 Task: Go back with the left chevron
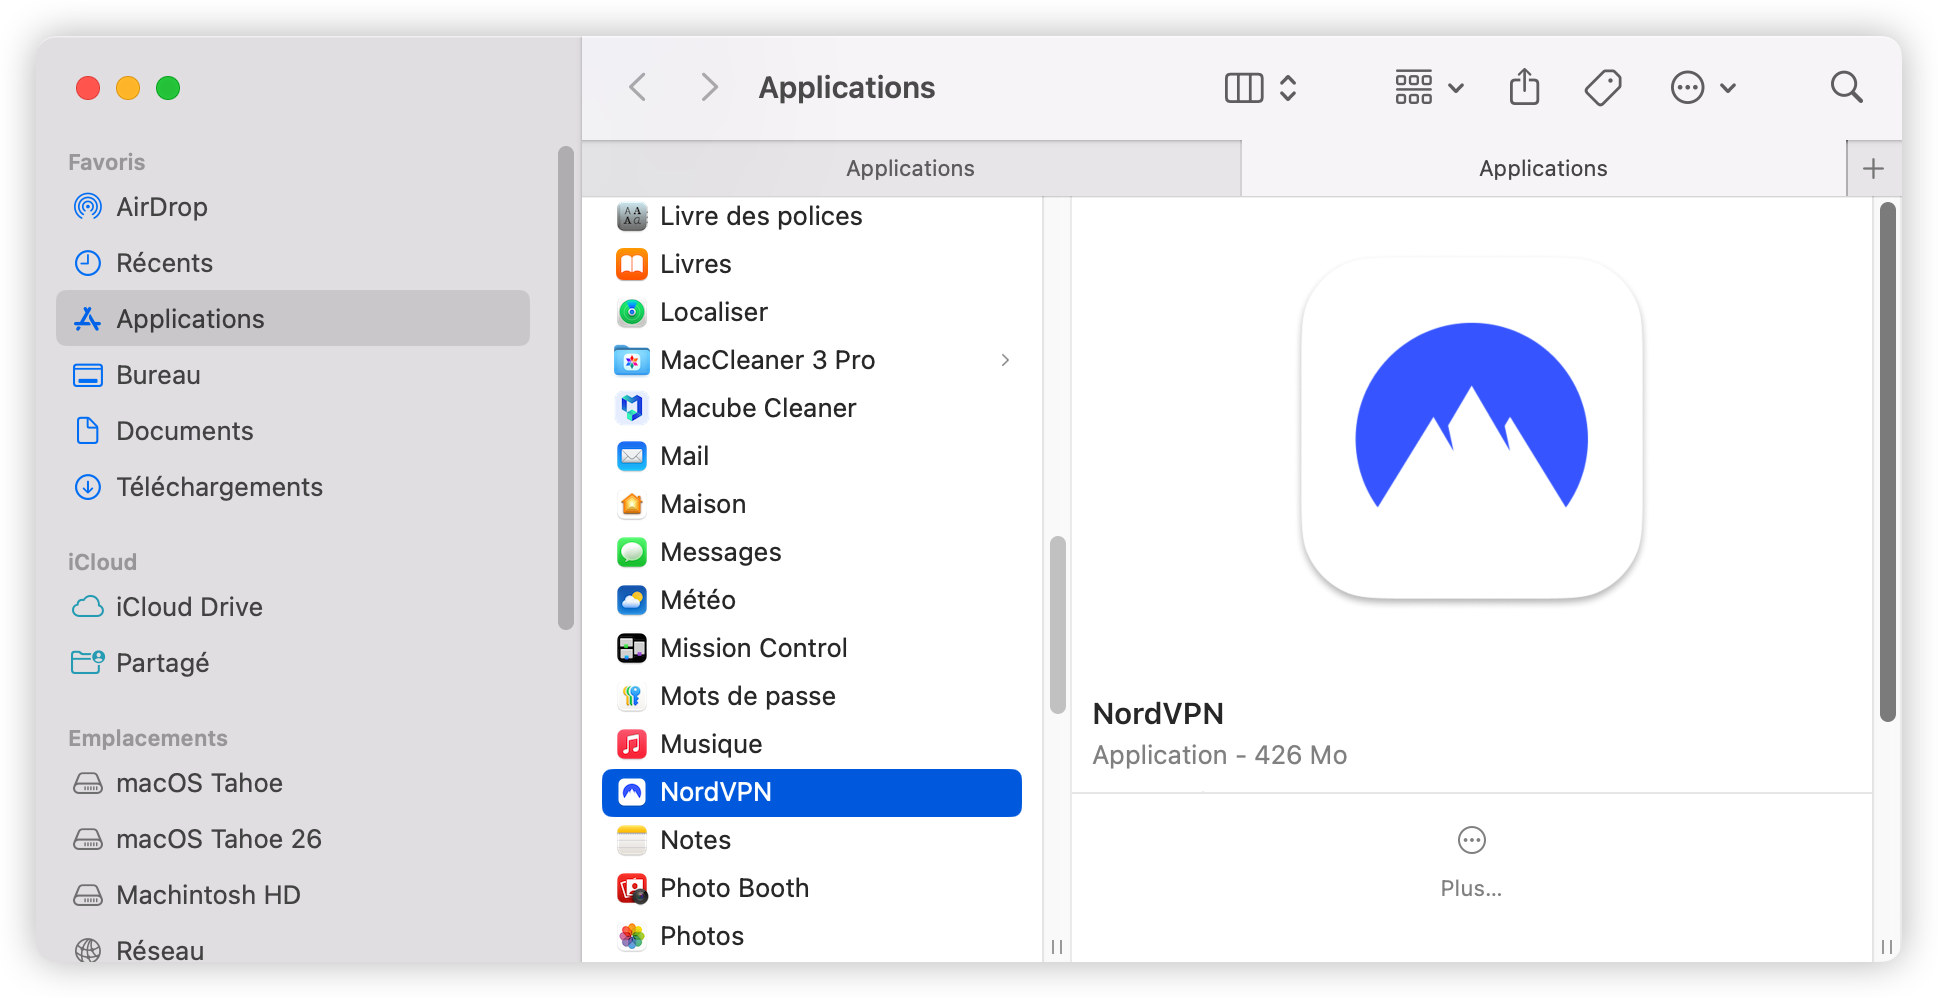coord(638,88)
